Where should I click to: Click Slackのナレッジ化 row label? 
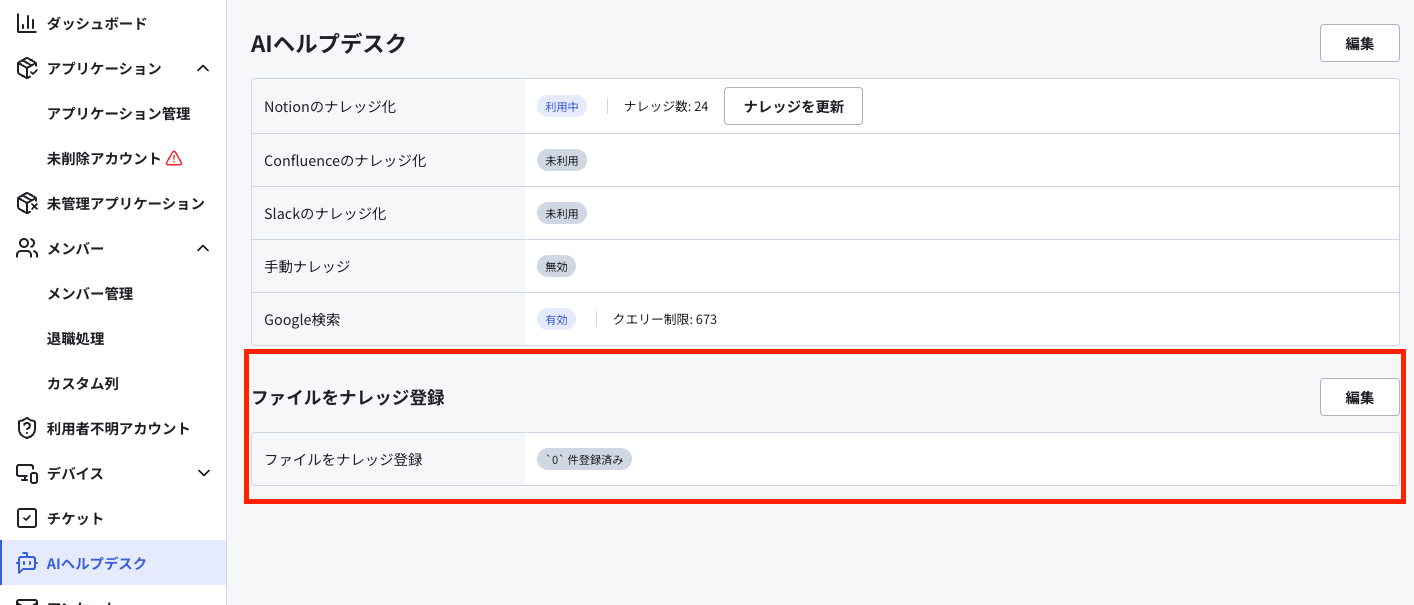(325, 213)
